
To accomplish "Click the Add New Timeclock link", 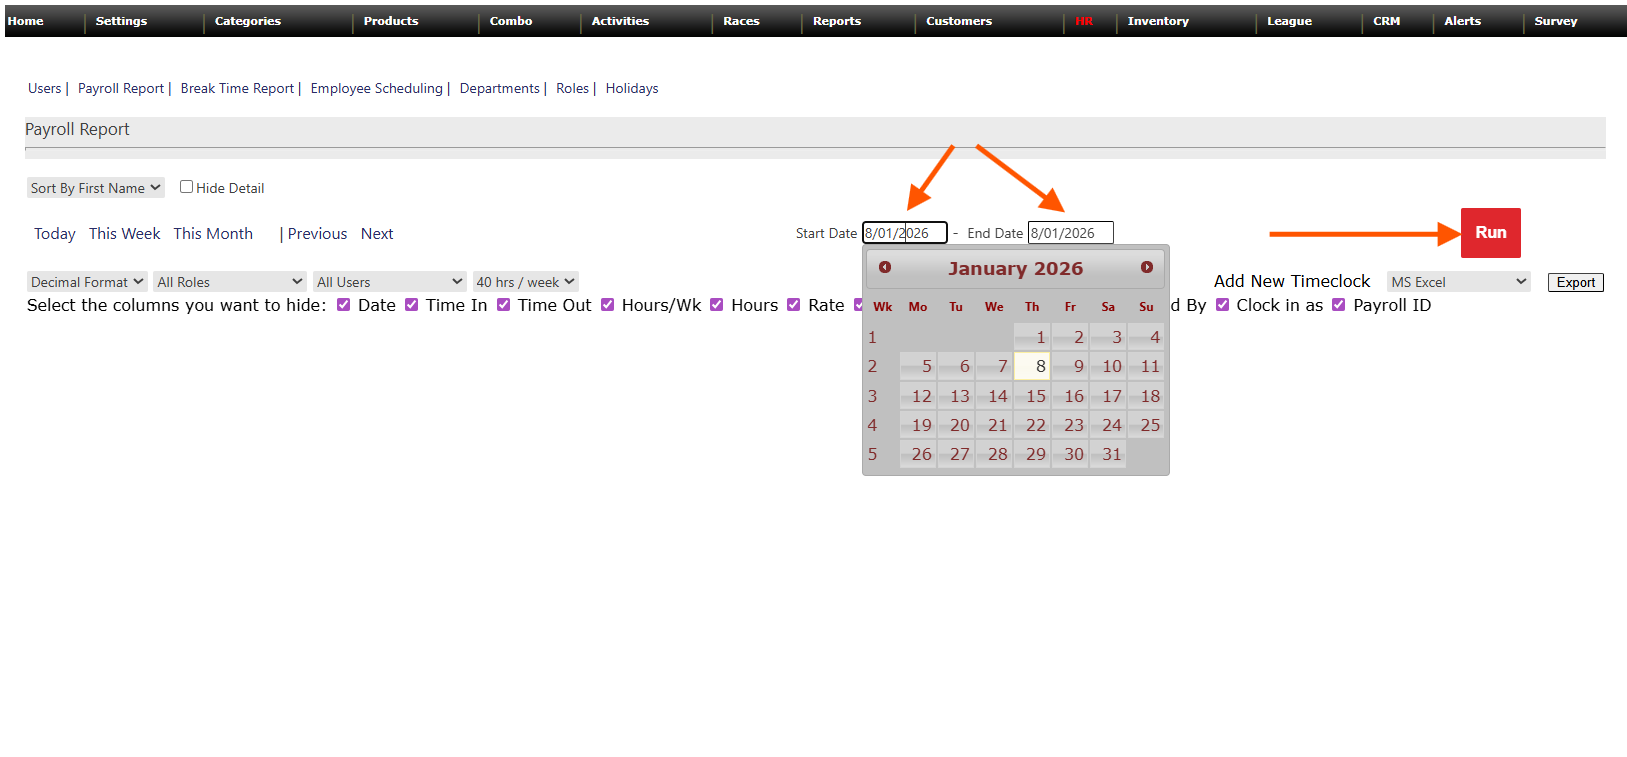I will 1291,281.
